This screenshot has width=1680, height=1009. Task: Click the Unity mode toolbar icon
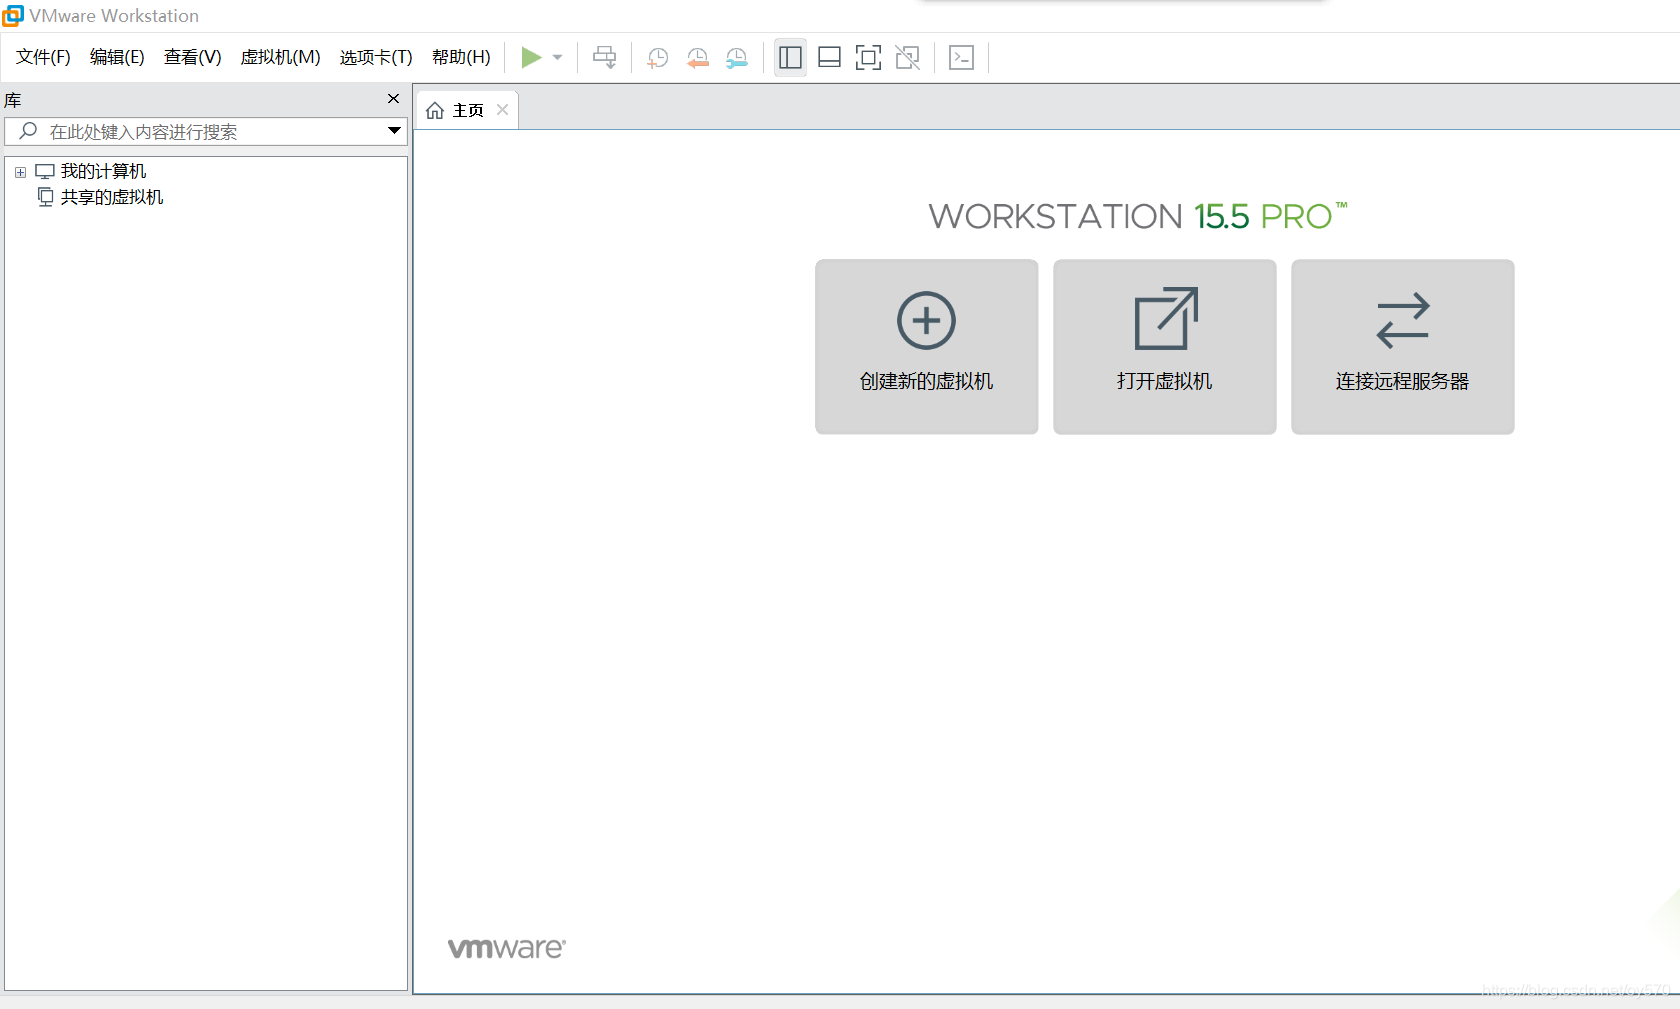click(907, 58)
